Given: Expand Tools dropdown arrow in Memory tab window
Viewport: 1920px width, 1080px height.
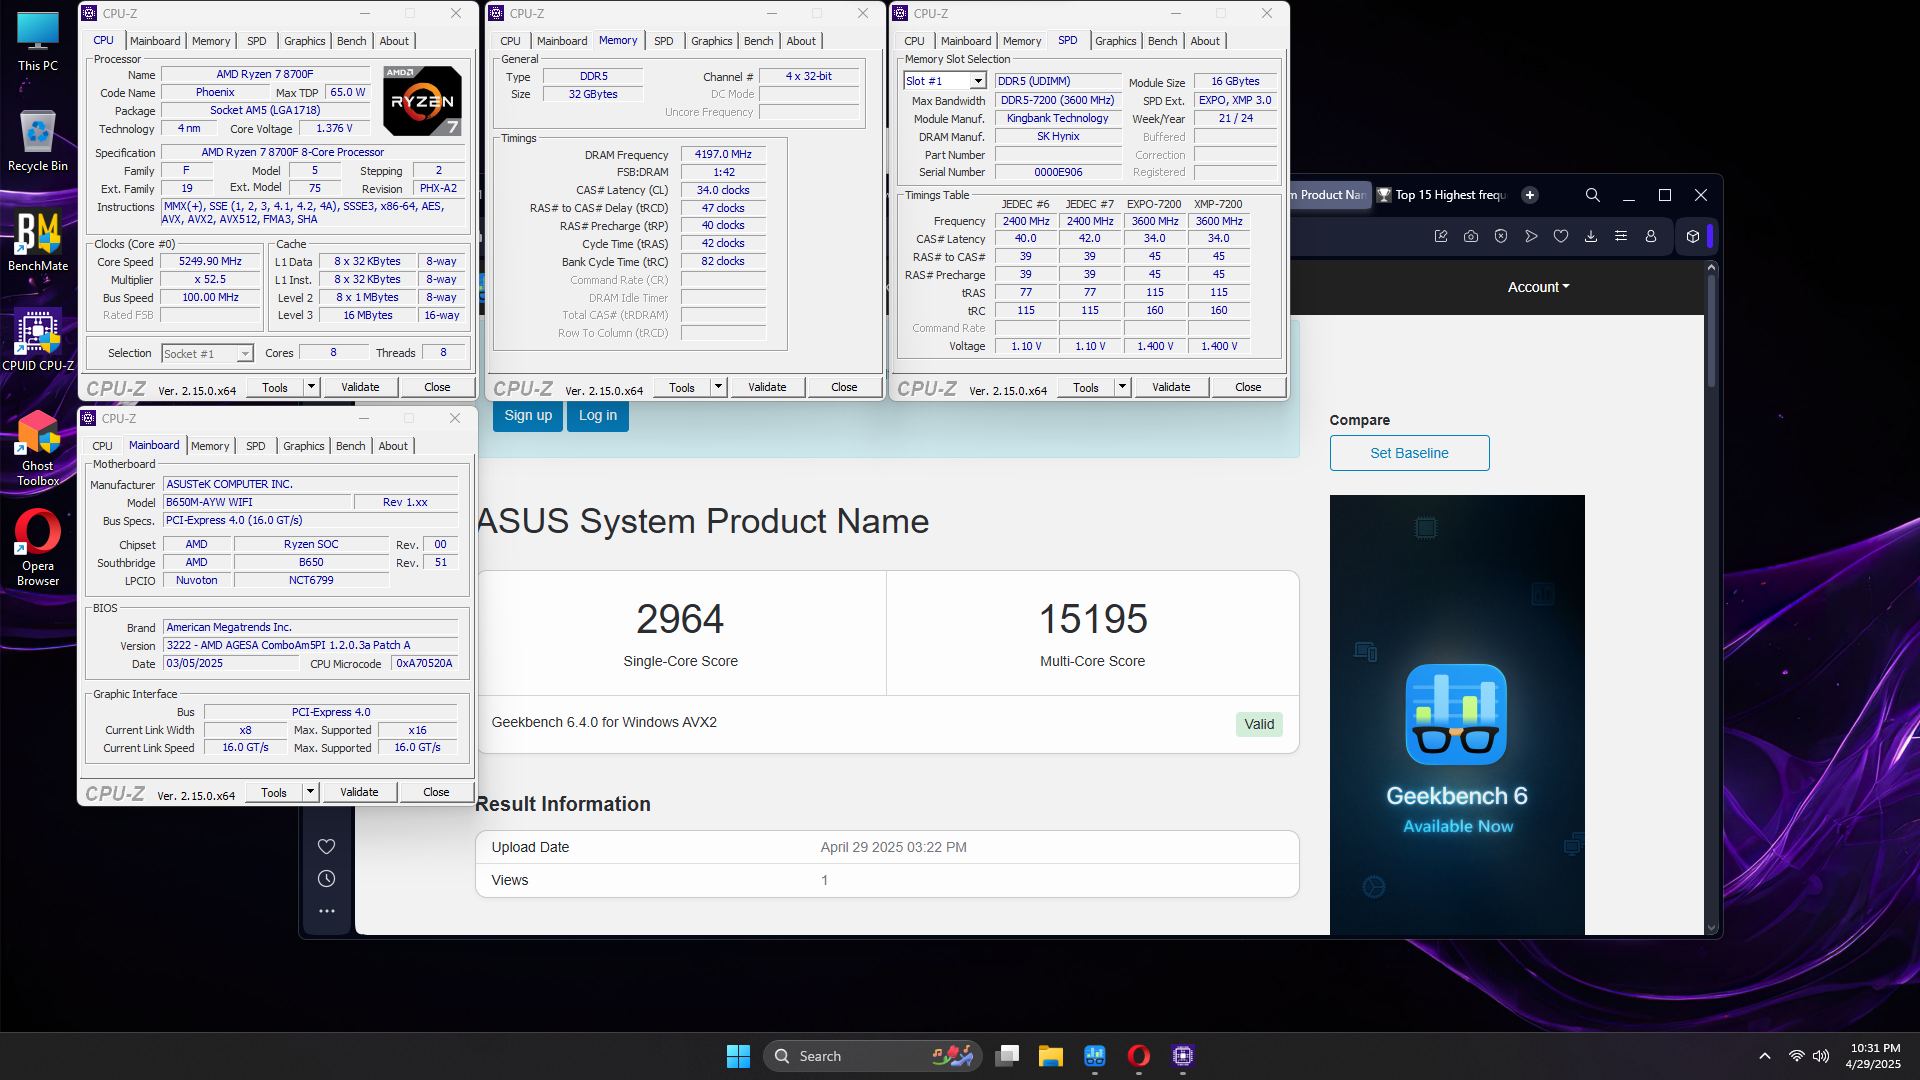Looking at the screenshot, I should (718, 387).
